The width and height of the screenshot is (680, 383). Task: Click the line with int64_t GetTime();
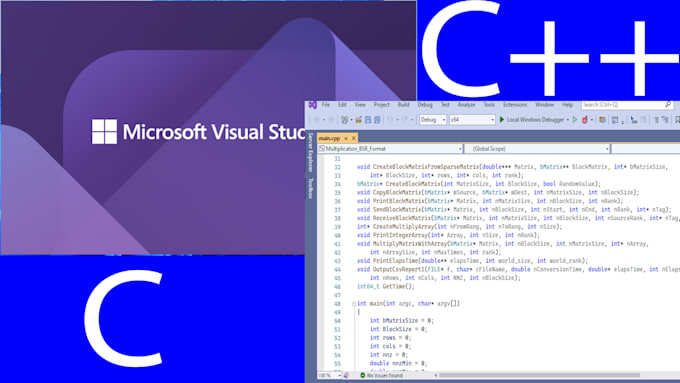tap(386, 287)
